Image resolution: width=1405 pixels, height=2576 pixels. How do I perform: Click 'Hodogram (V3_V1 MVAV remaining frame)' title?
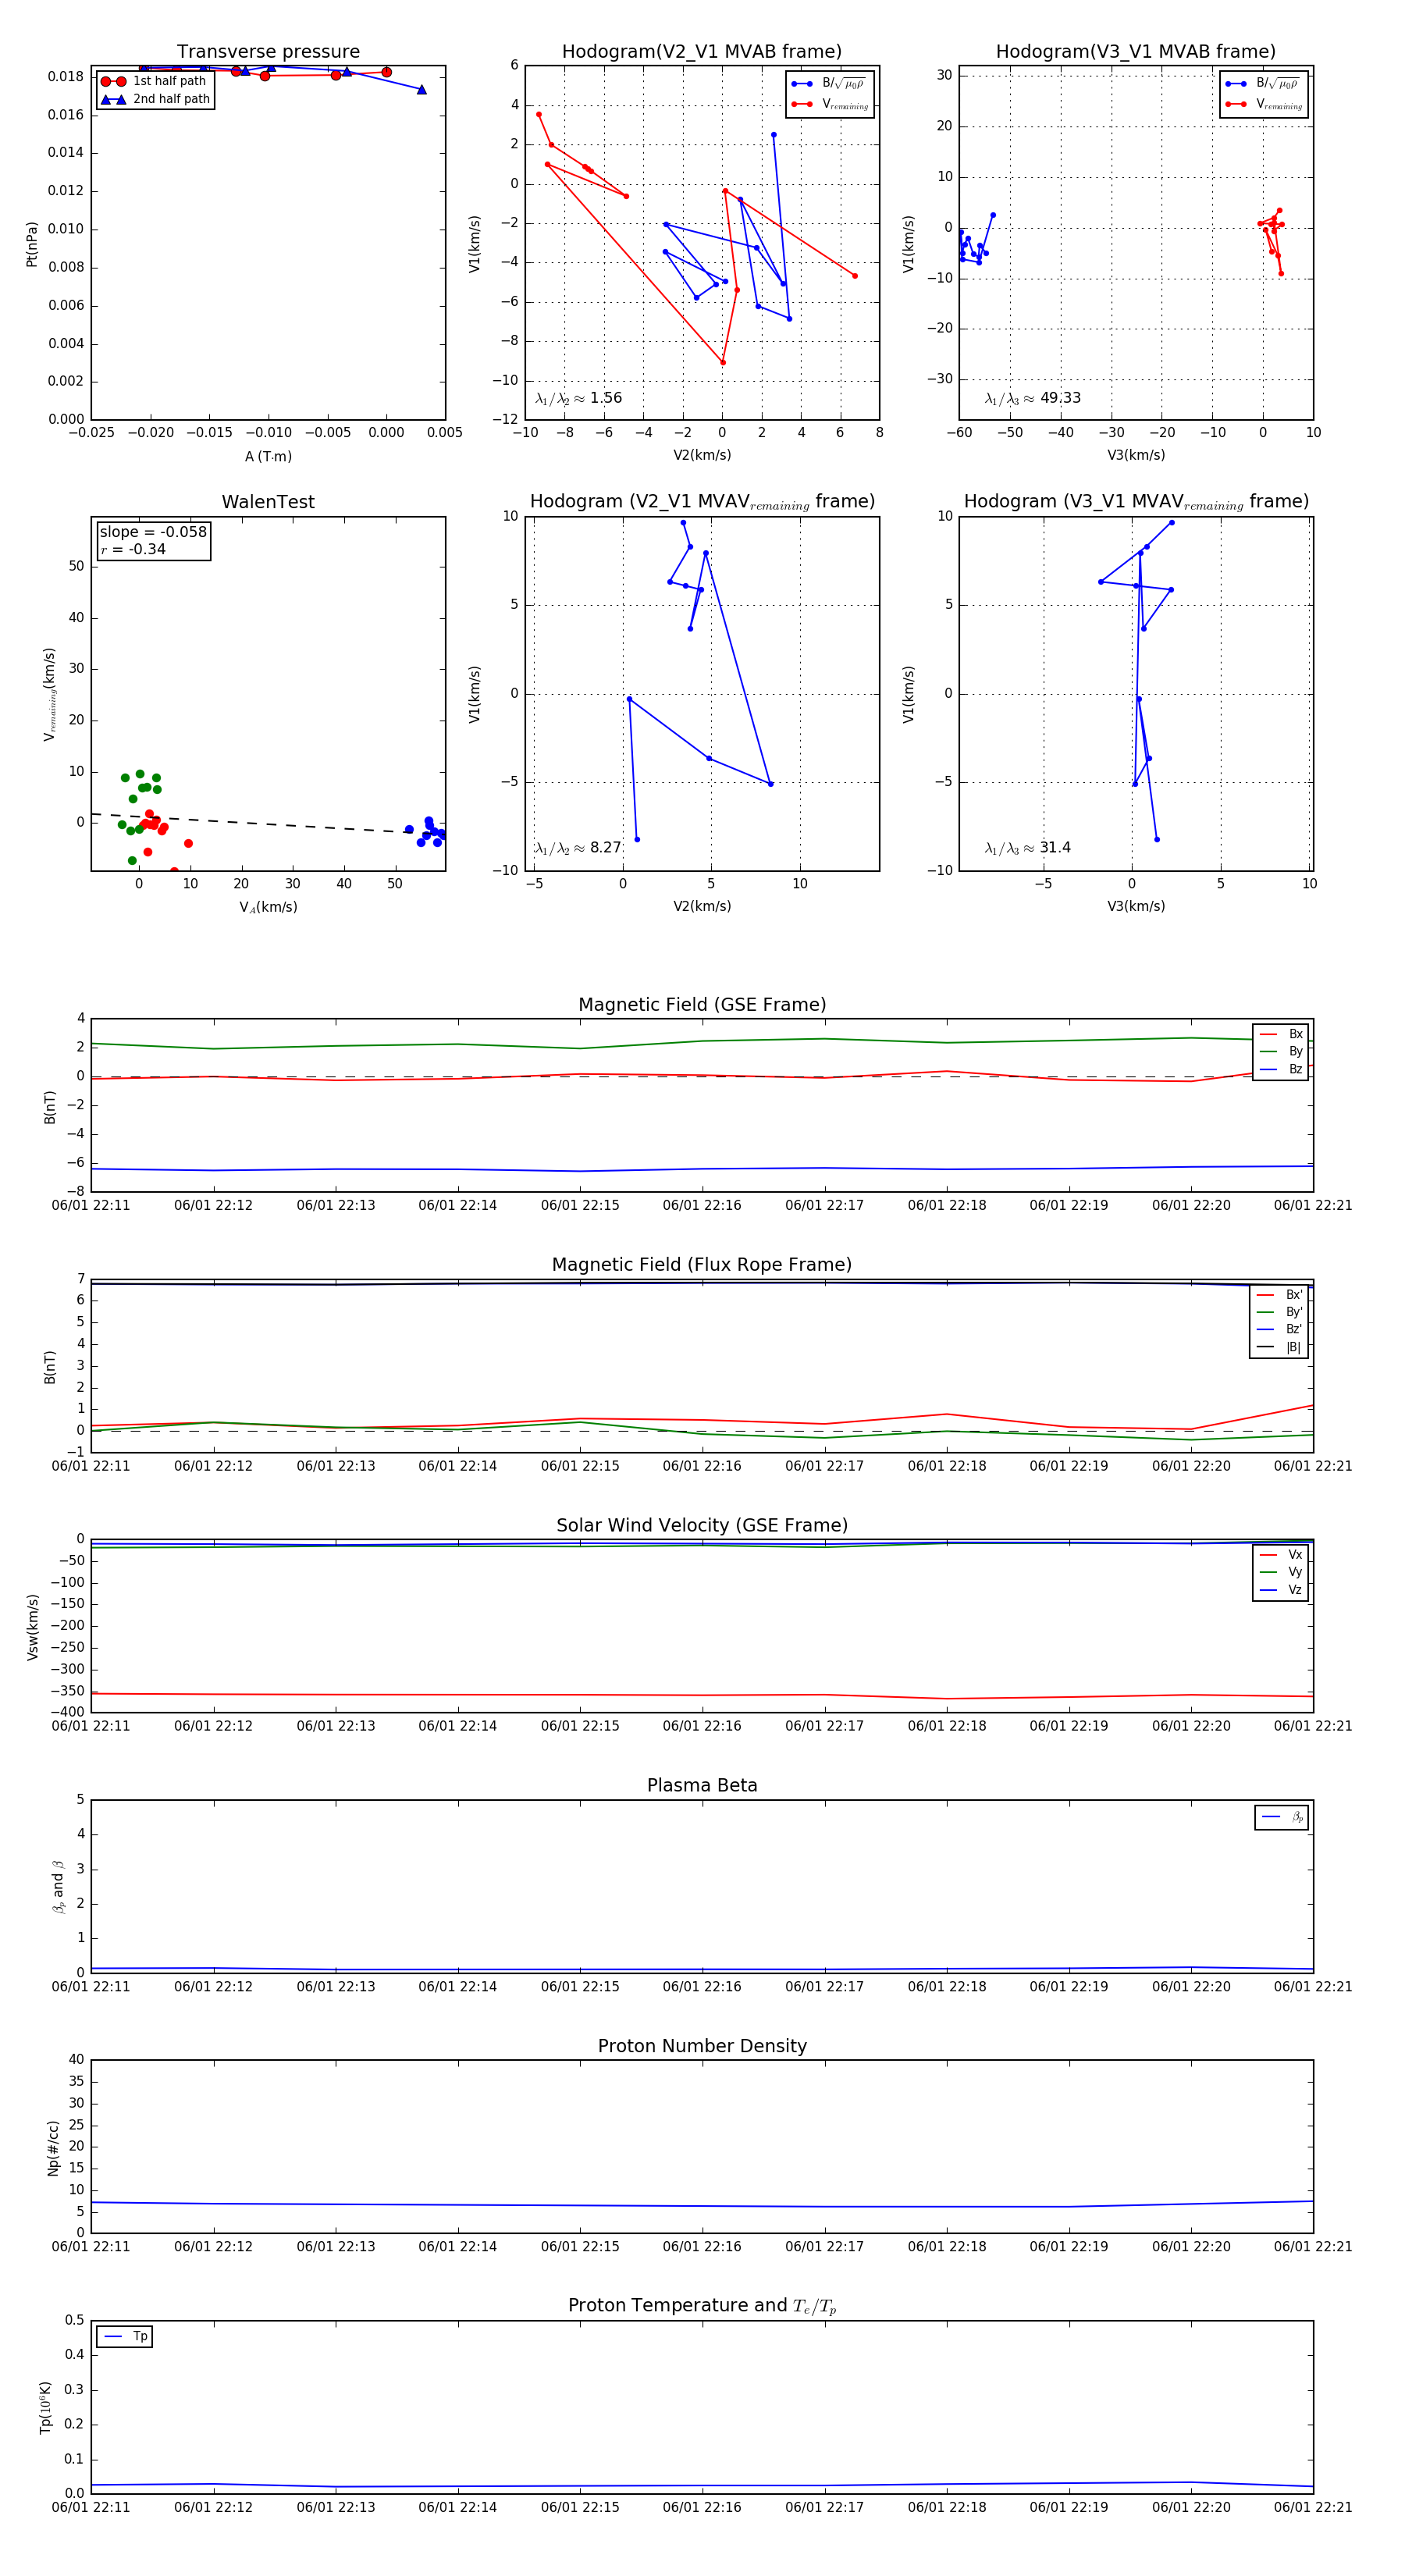1136,502
